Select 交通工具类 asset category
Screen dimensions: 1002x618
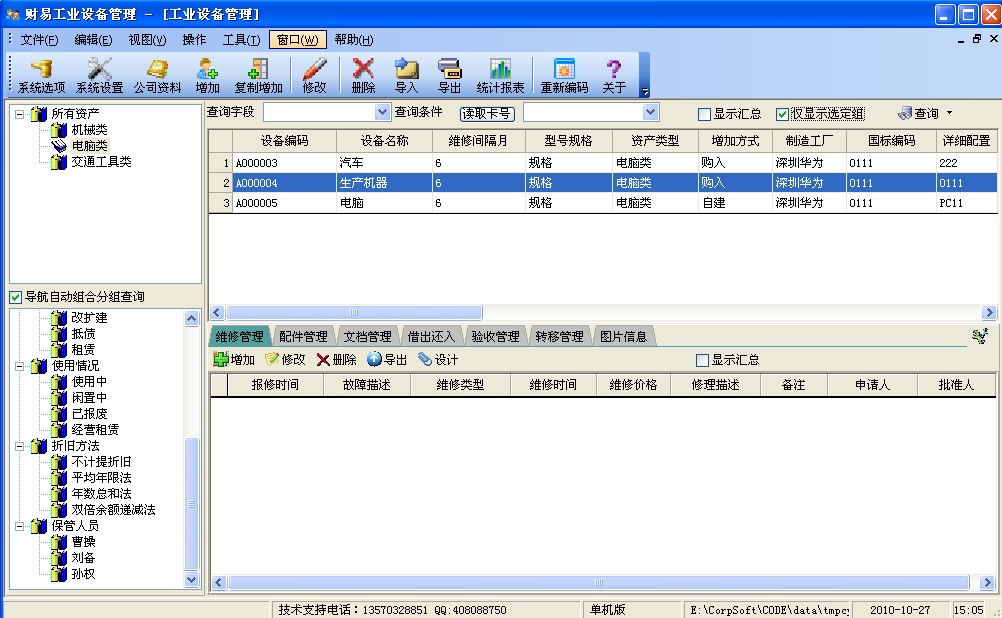tap(101, 162)
